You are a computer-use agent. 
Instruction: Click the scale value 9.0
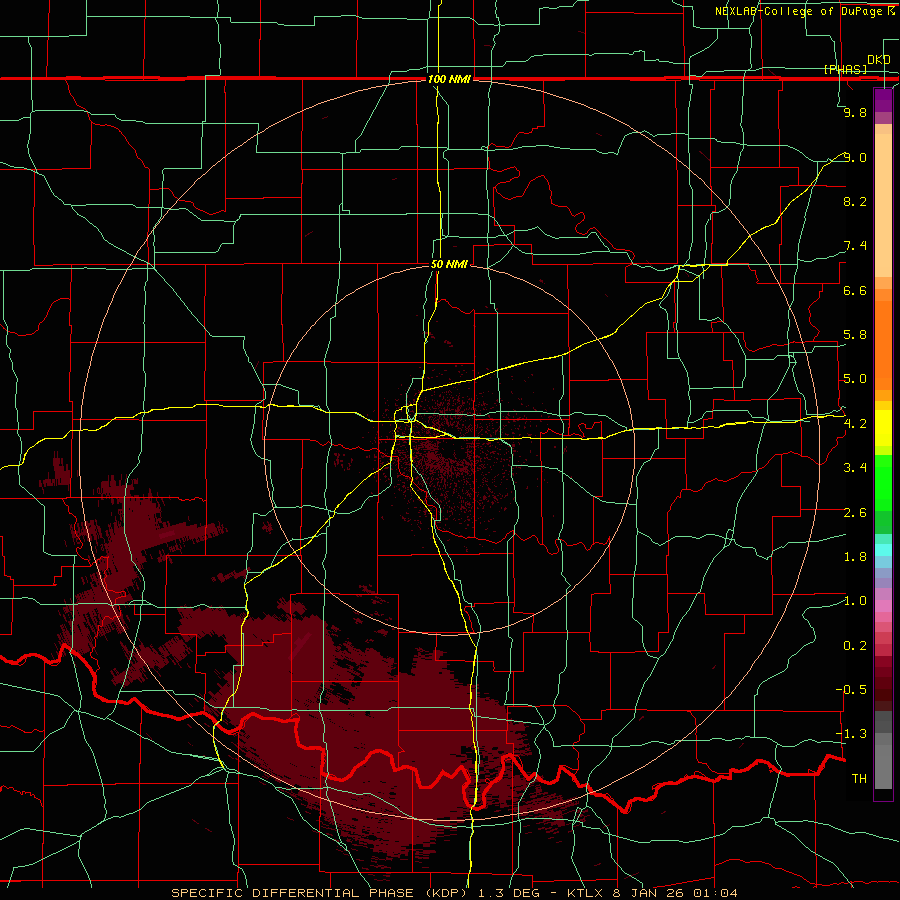(x=855, y=157)
